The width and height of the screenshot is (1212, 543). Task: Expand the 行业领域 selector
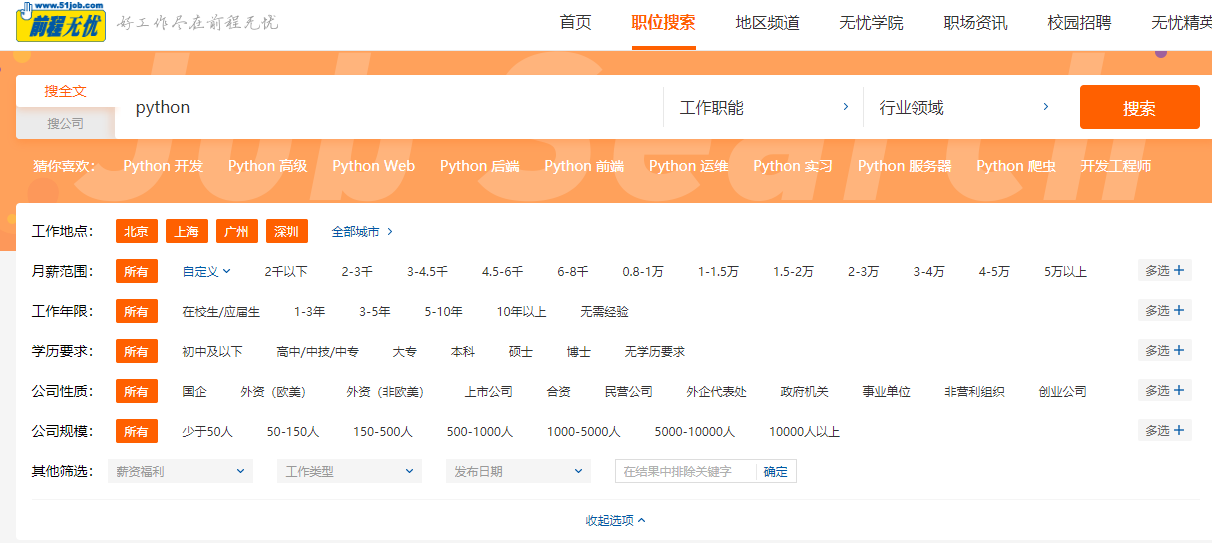coord(964,107)
